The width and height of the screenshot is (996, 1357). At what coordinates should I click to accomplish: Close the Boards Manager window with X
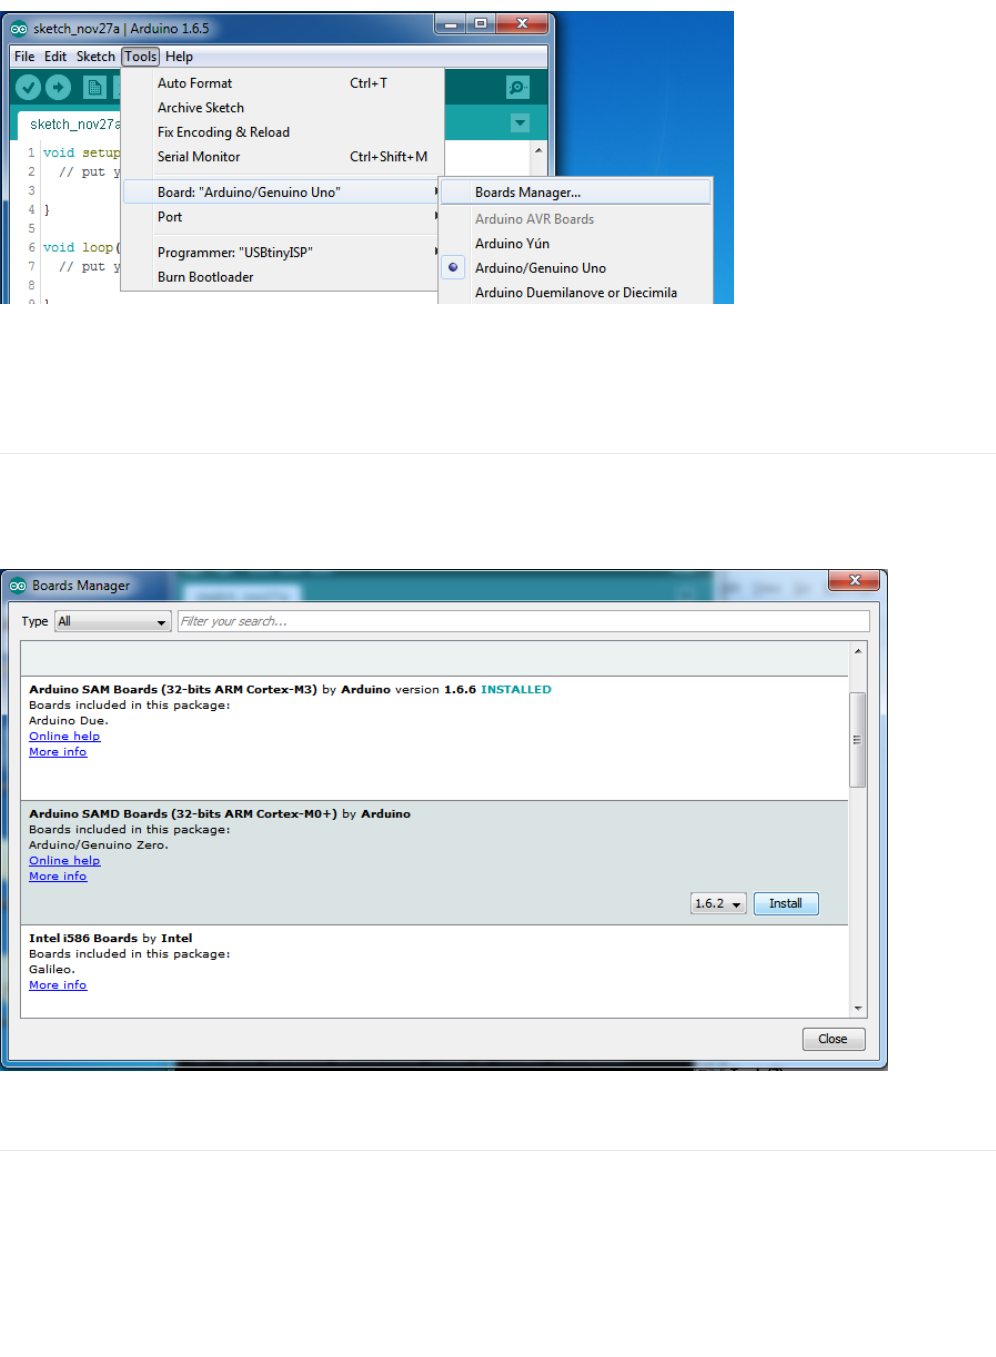(x=854, y=580)
